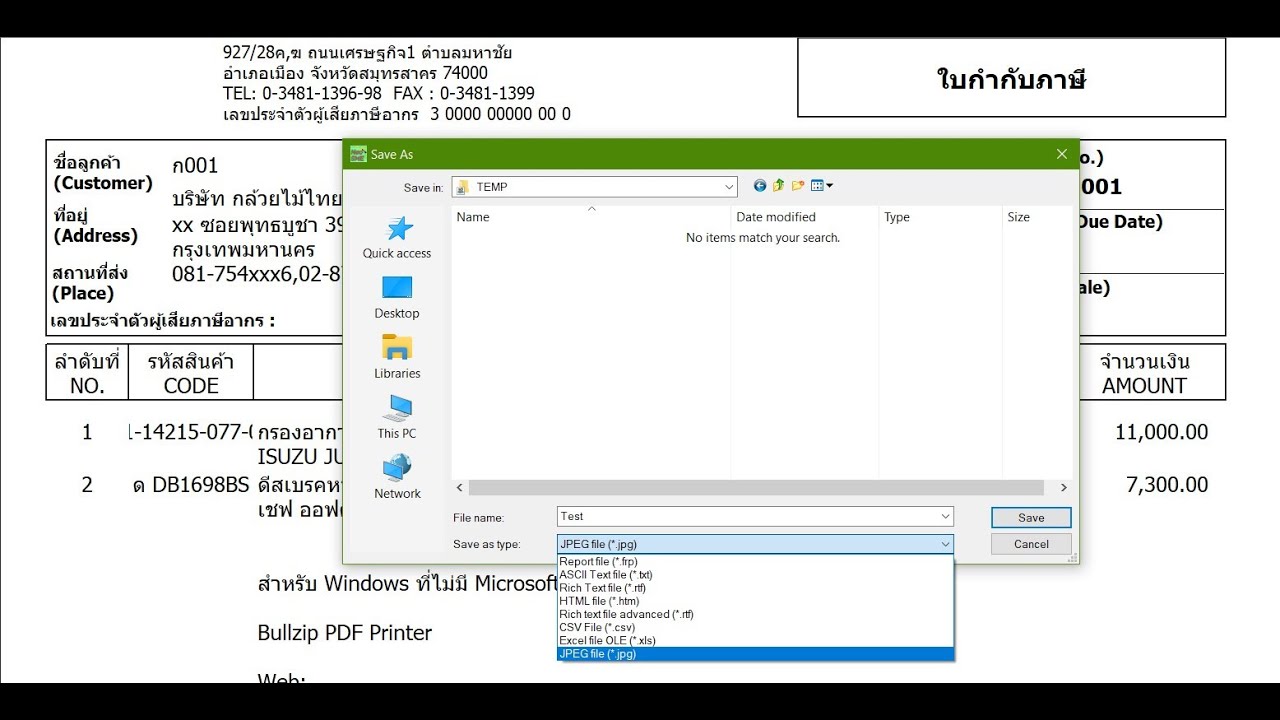Click the CODE column header in the invoice
The height and width of the screenshot is (720, 1280).
[191, 385]
